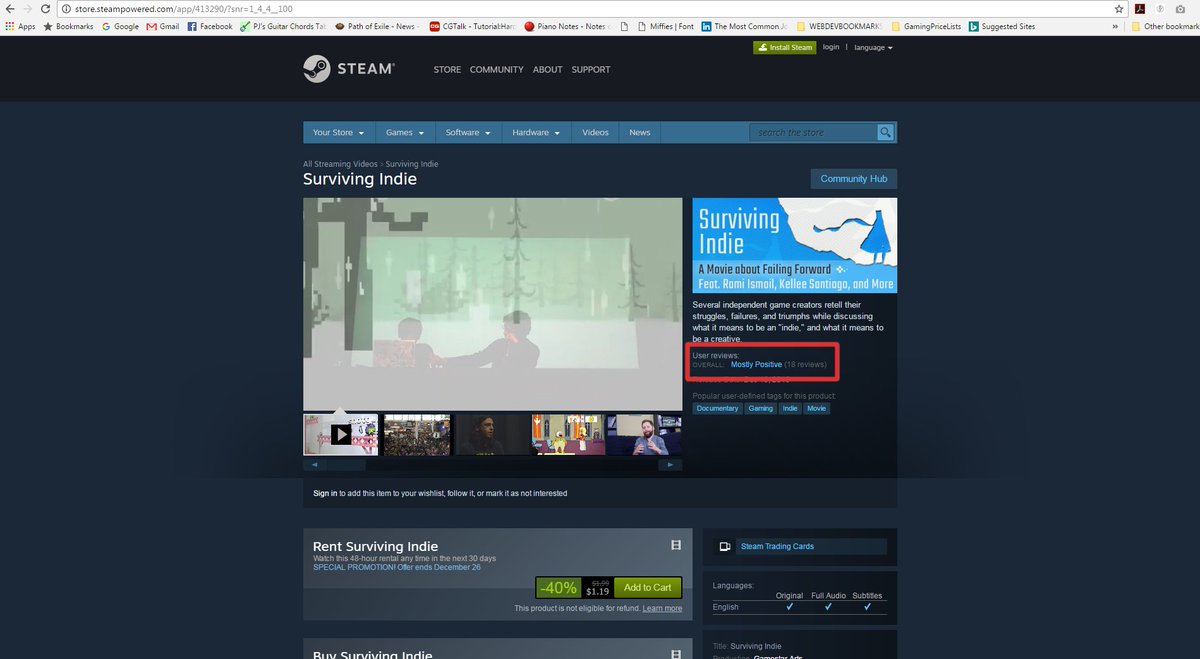
Task: Open the language dropdown
Action: pos(873,47)
